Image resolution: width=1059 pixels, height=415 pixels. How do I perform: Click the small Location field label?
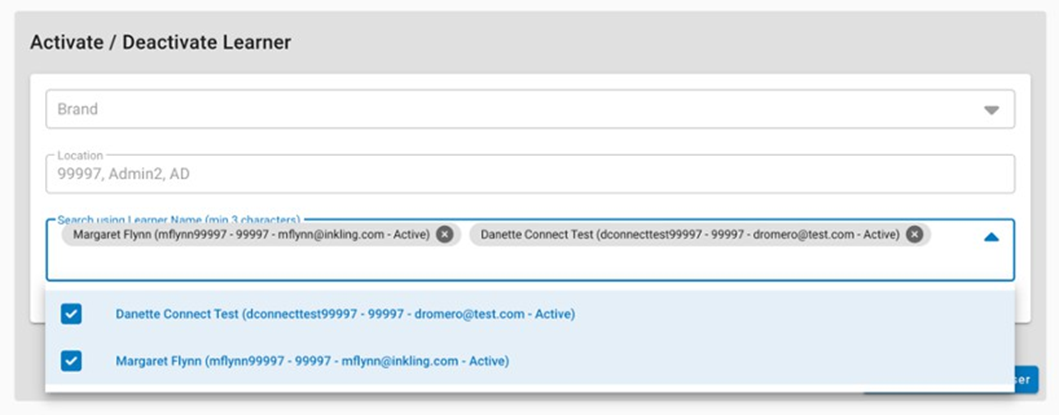[80, 156]
